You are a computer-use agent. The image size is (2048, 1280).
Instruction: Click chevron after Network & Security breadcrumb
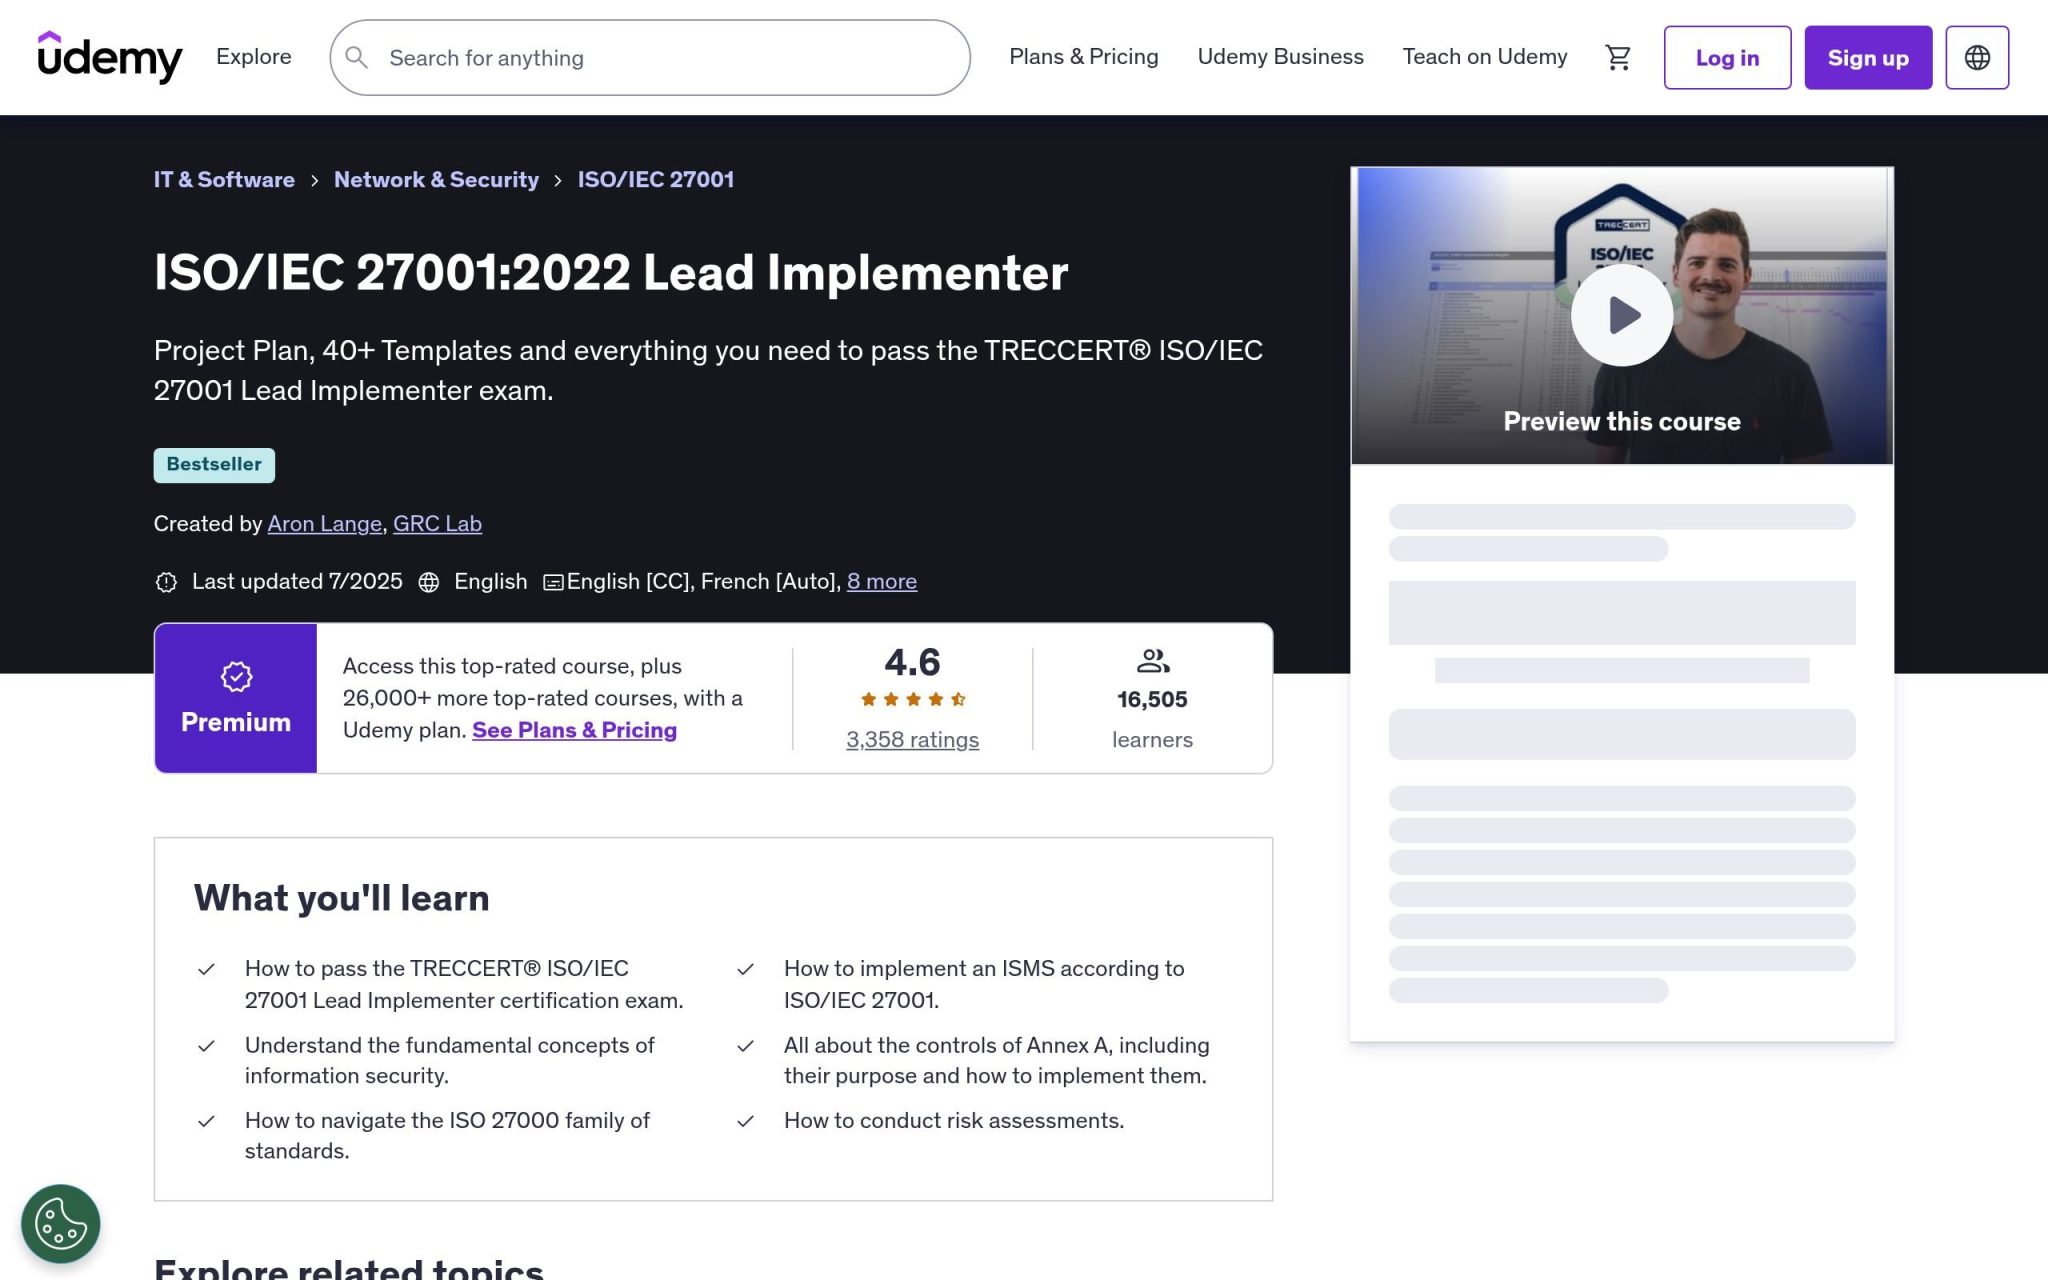click(x=558, y=180)
